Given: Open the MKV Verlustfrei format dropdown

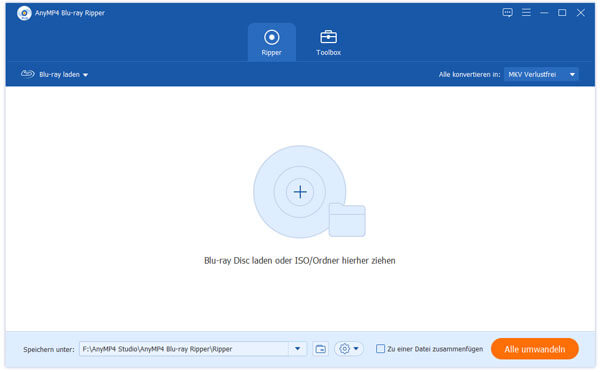Looking at the screenshot, I should (x=541, y=74).
